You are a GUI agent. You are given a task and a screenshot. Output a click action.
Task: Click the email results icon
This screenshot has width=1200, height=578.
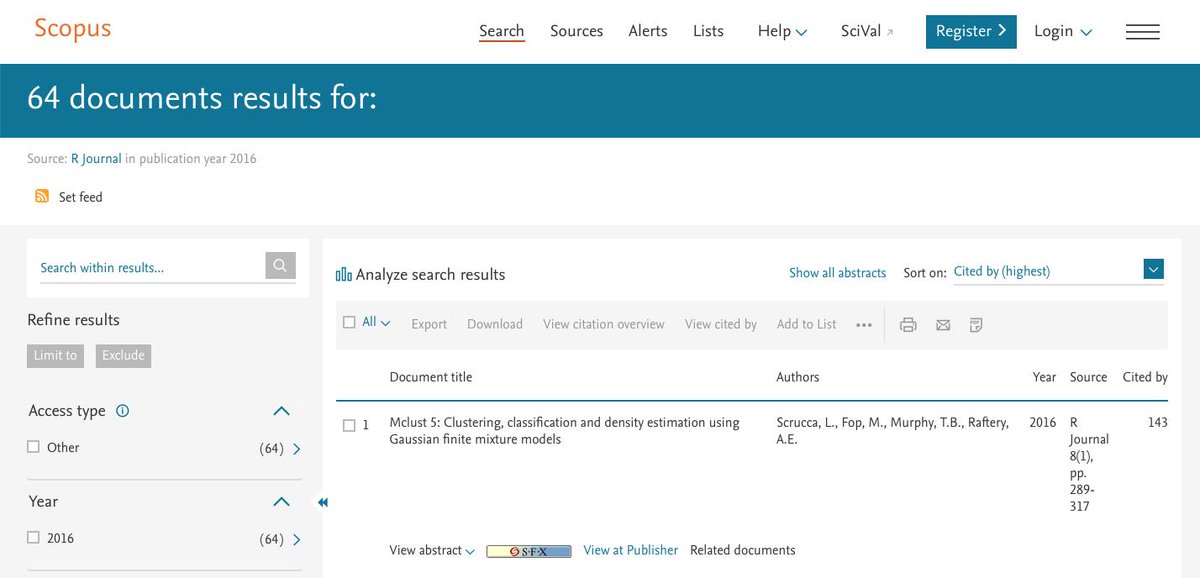942,324
